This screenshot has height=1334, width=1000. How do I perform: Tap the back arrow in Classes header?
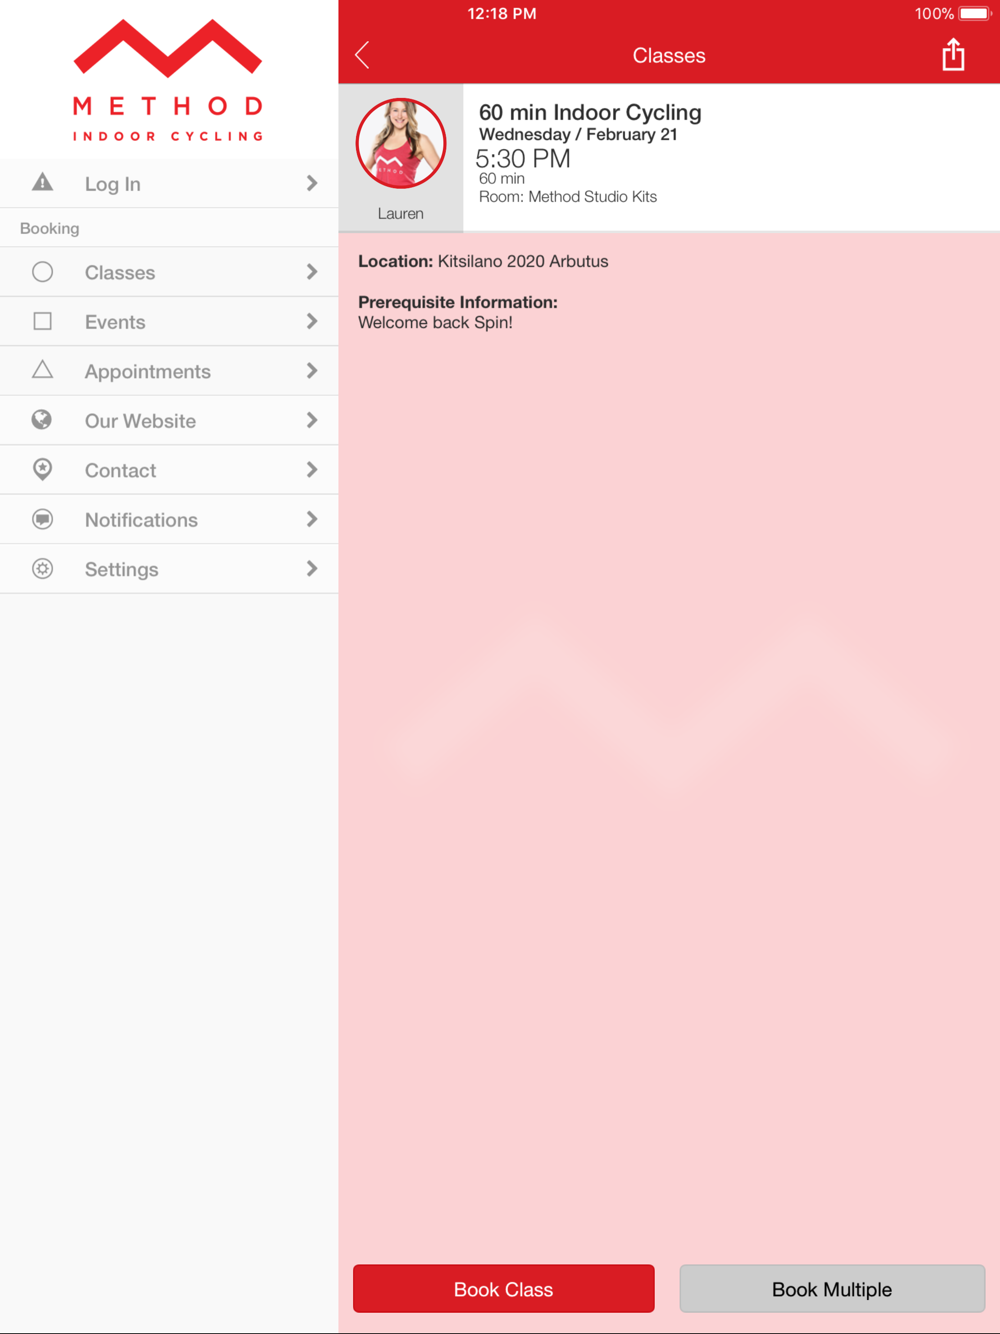point(362,55)
